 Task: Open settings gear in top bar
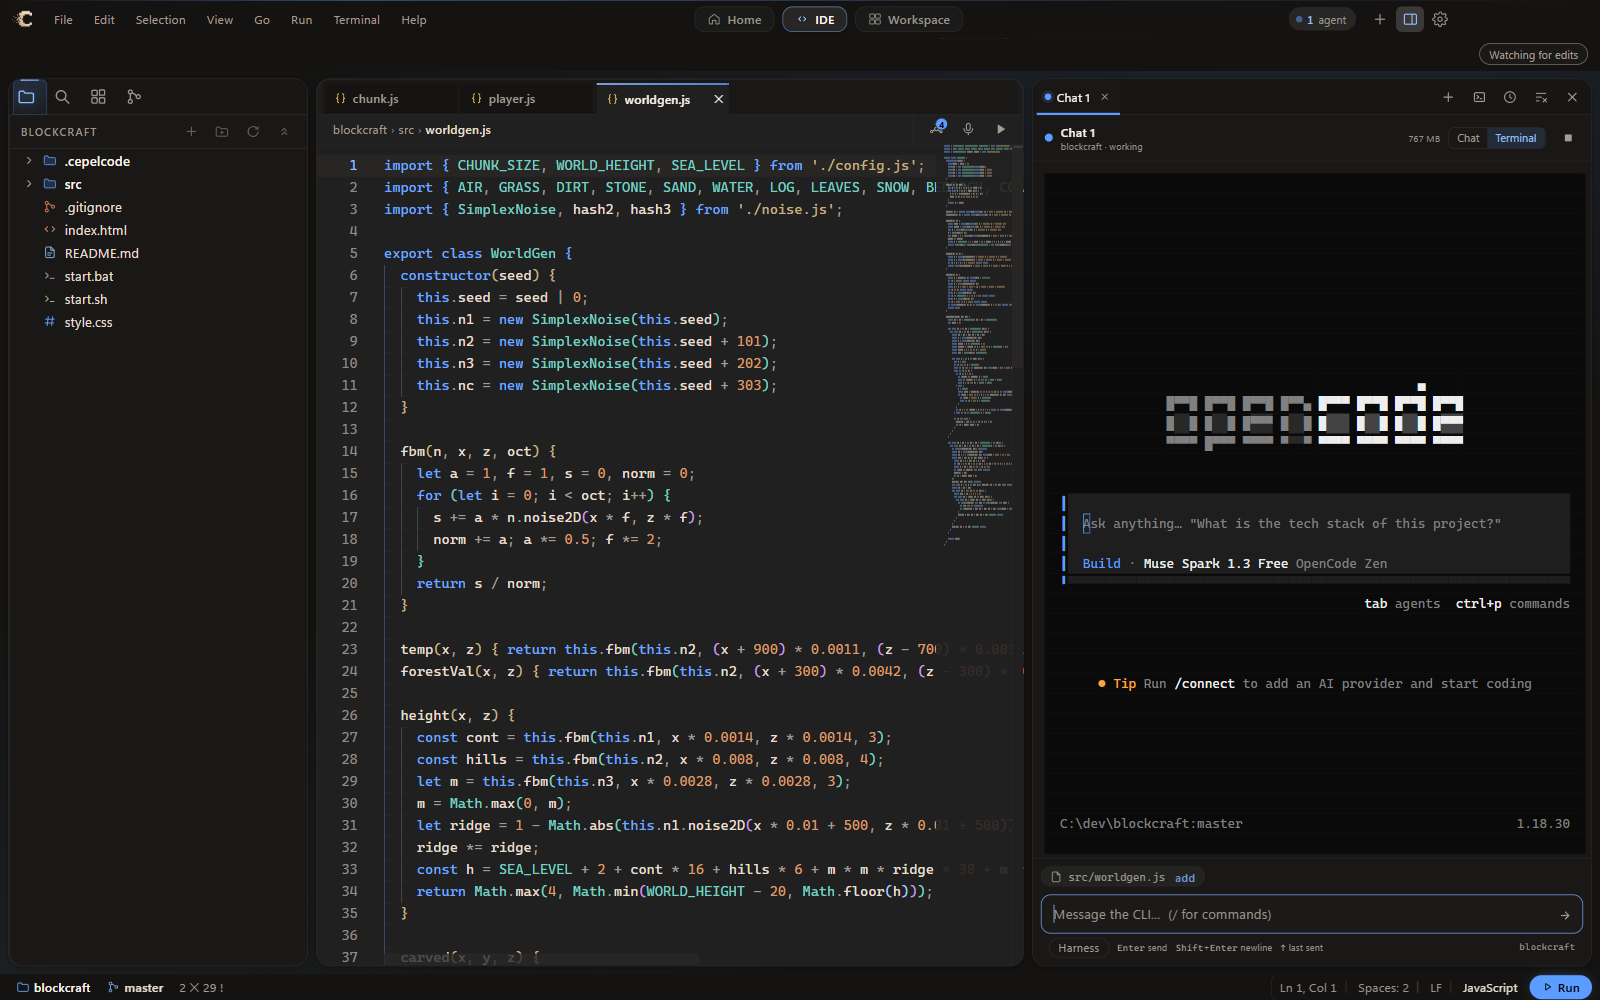1440,19
